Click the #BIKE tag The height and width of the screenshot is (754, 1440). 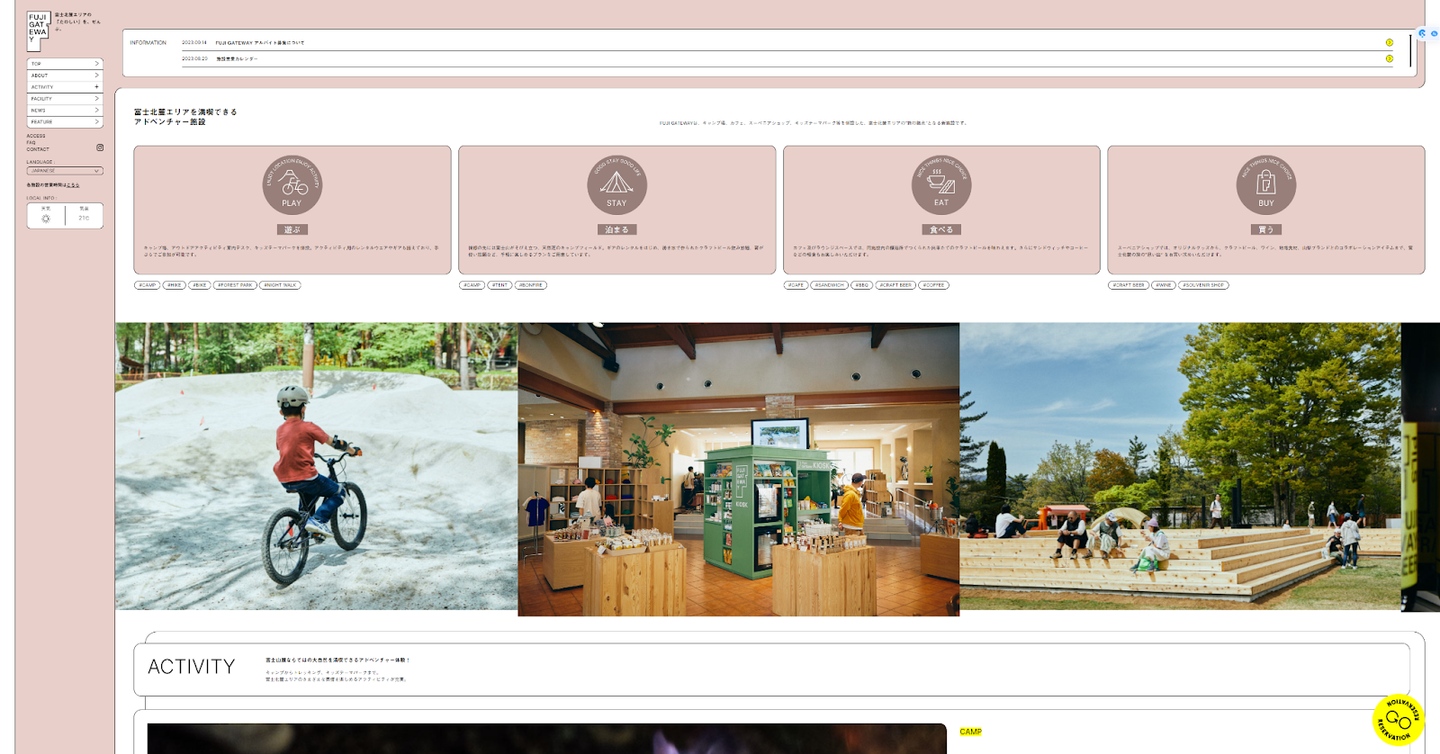(x=199, y=285)
